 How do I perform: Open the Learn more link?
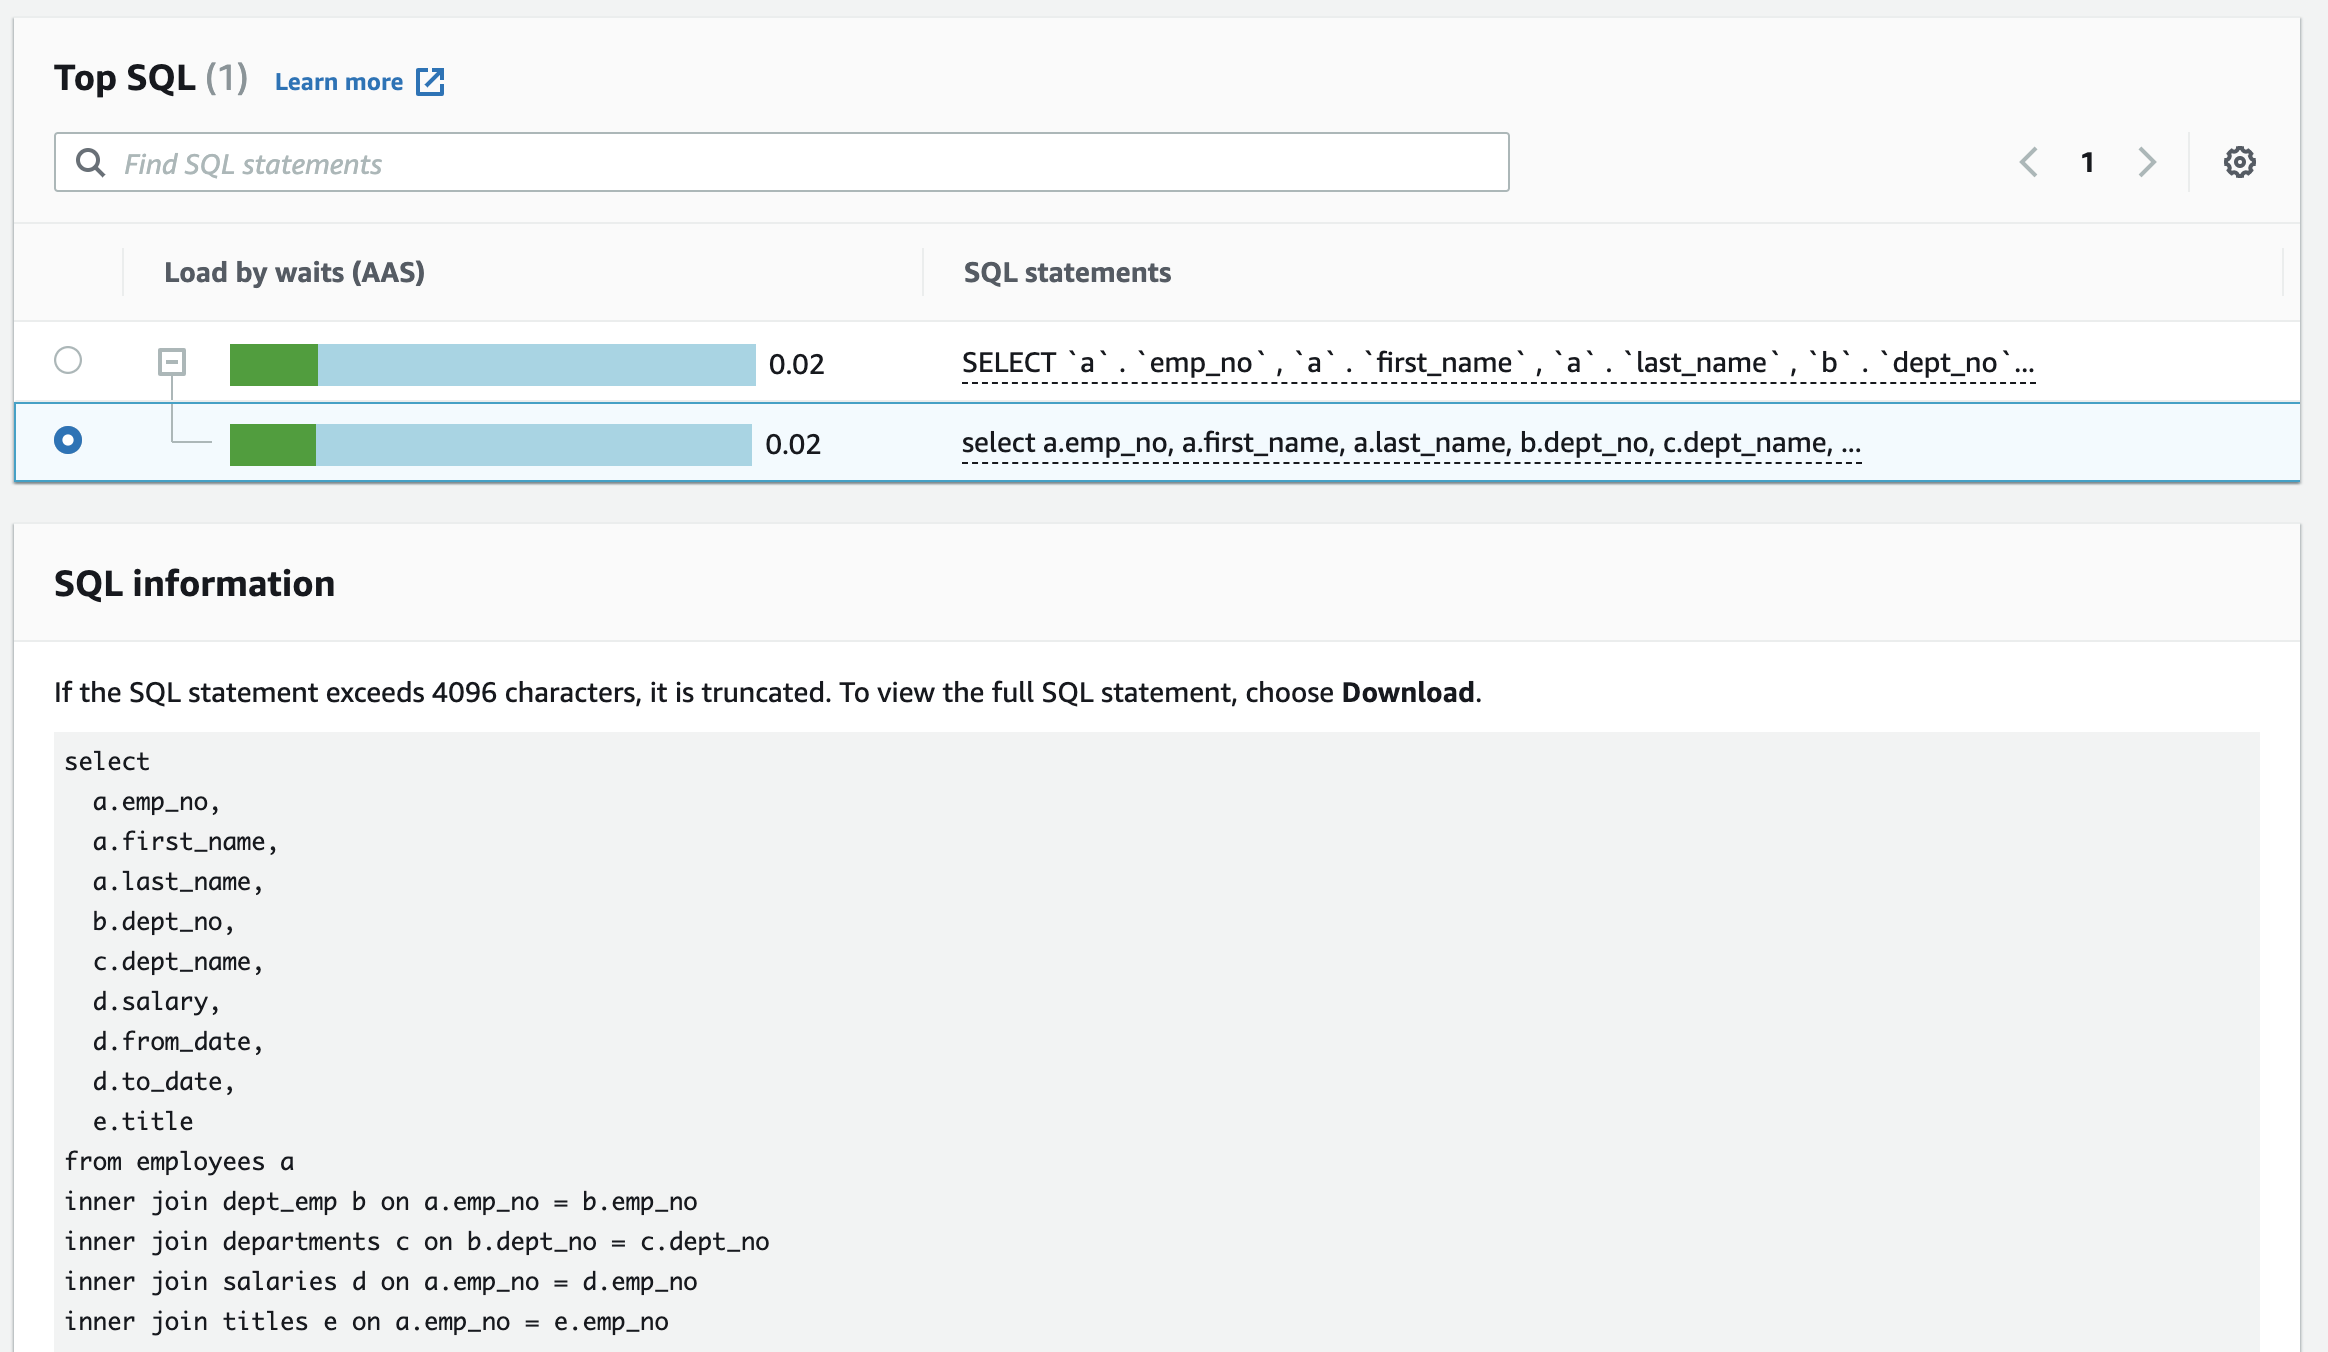point(338,82)
